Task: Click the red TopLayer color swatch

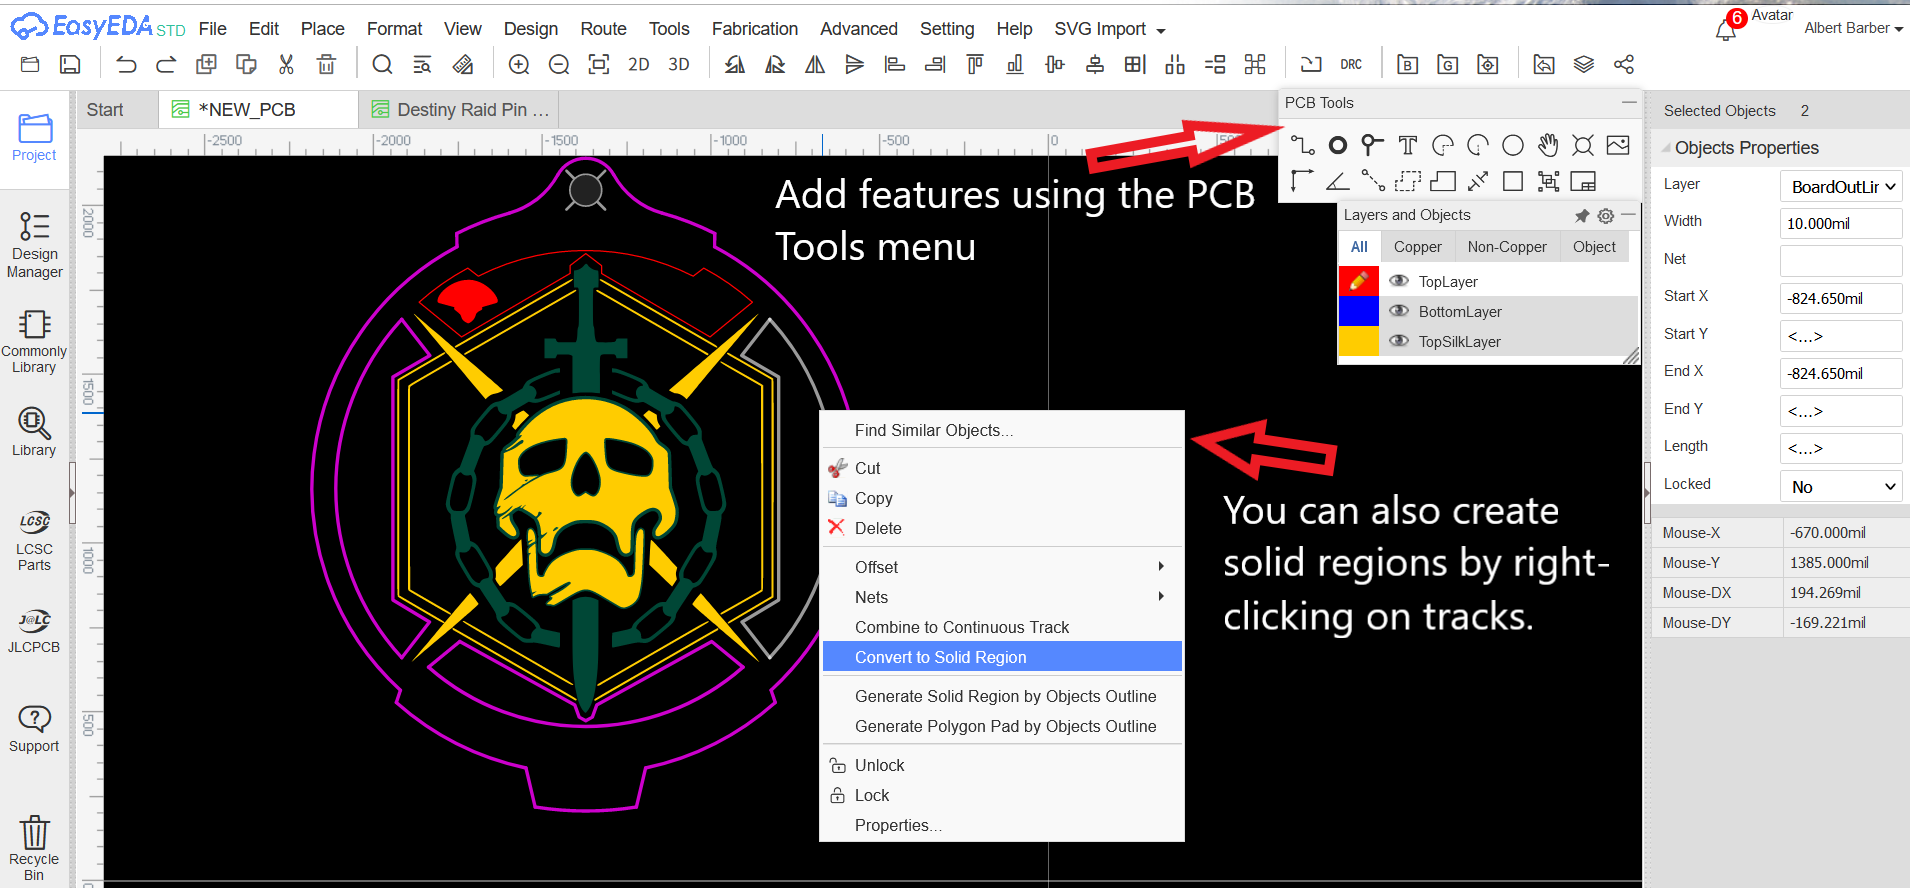Action: tap(1359, 281)
